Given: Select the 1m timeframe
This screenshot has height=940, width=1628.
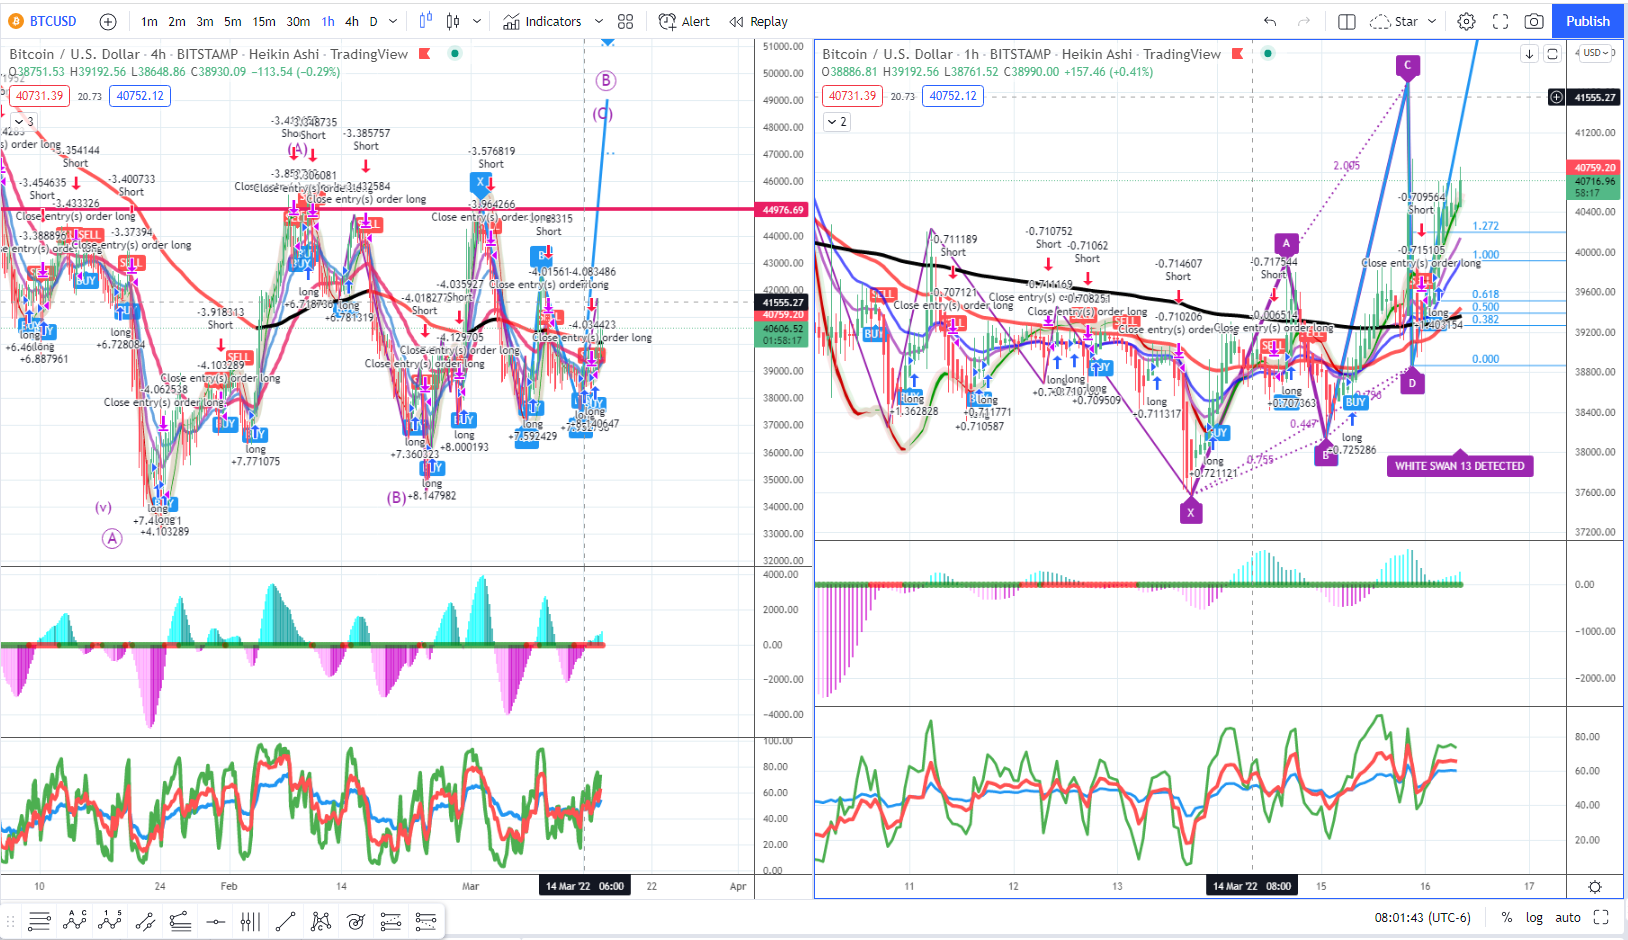Looking at the screenshot, I should pos(149,21).
